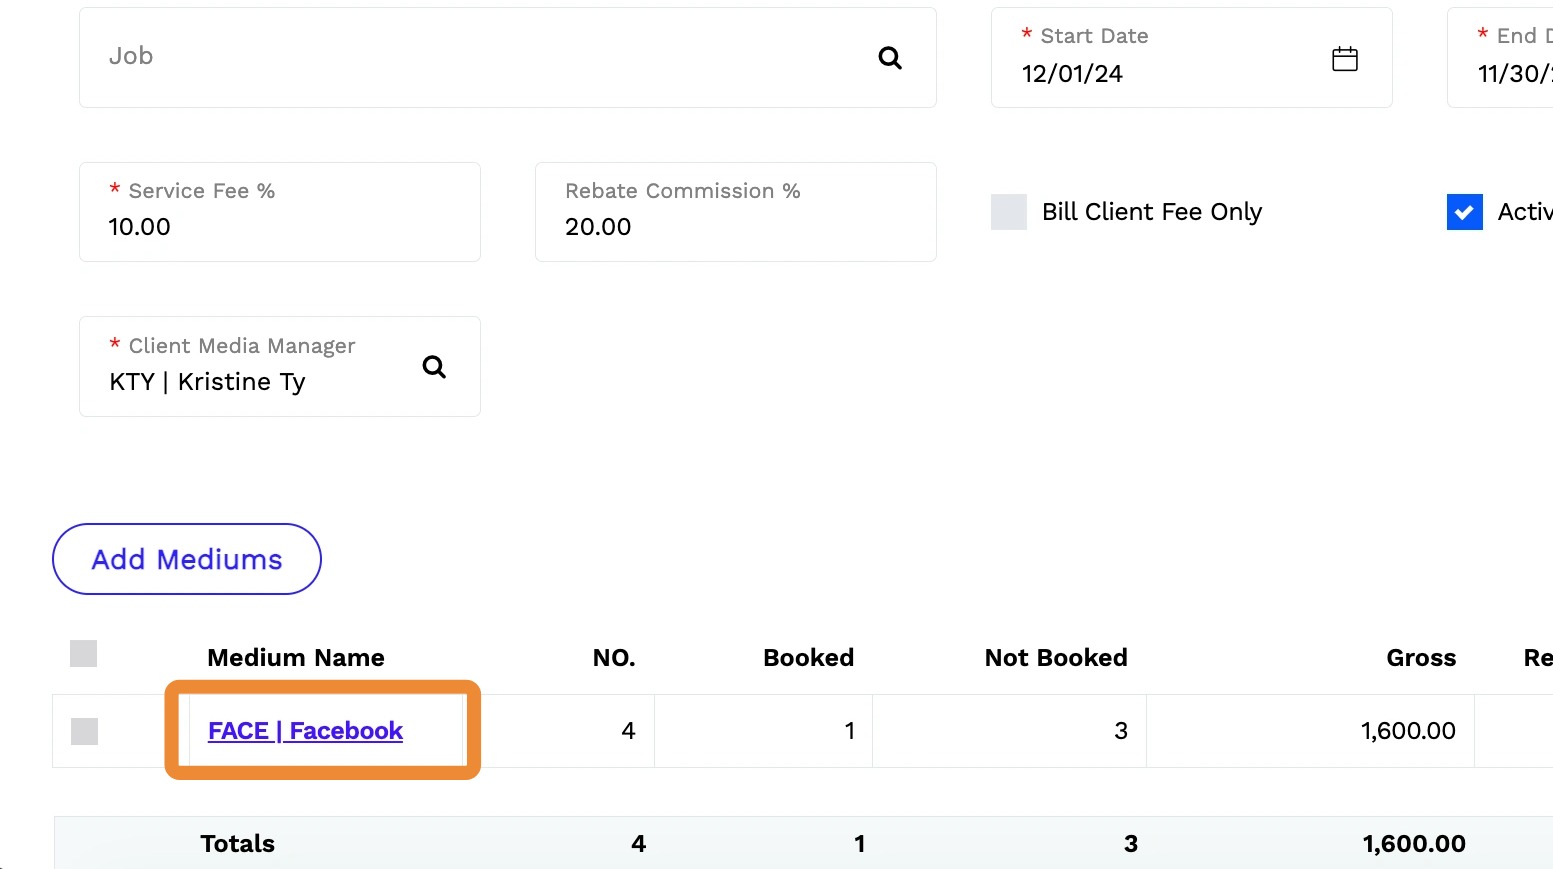Screen dimensions: 1553x869
Task: Edit the Service Fee % field
Action: tap(279, 226)
